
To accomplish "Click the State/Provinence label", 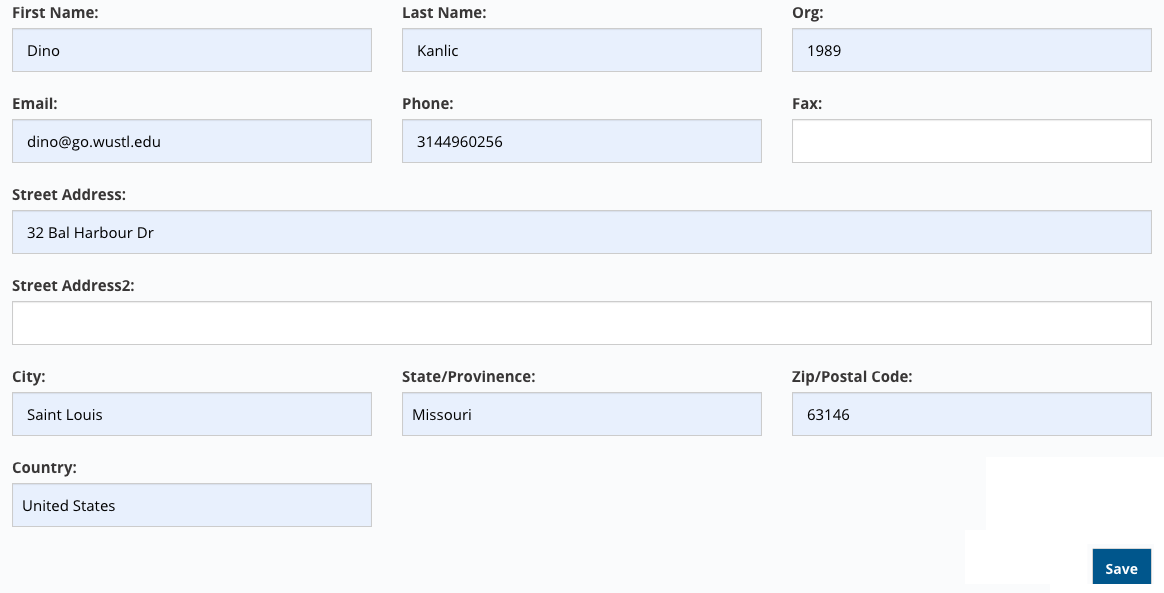I will [468, 377].
